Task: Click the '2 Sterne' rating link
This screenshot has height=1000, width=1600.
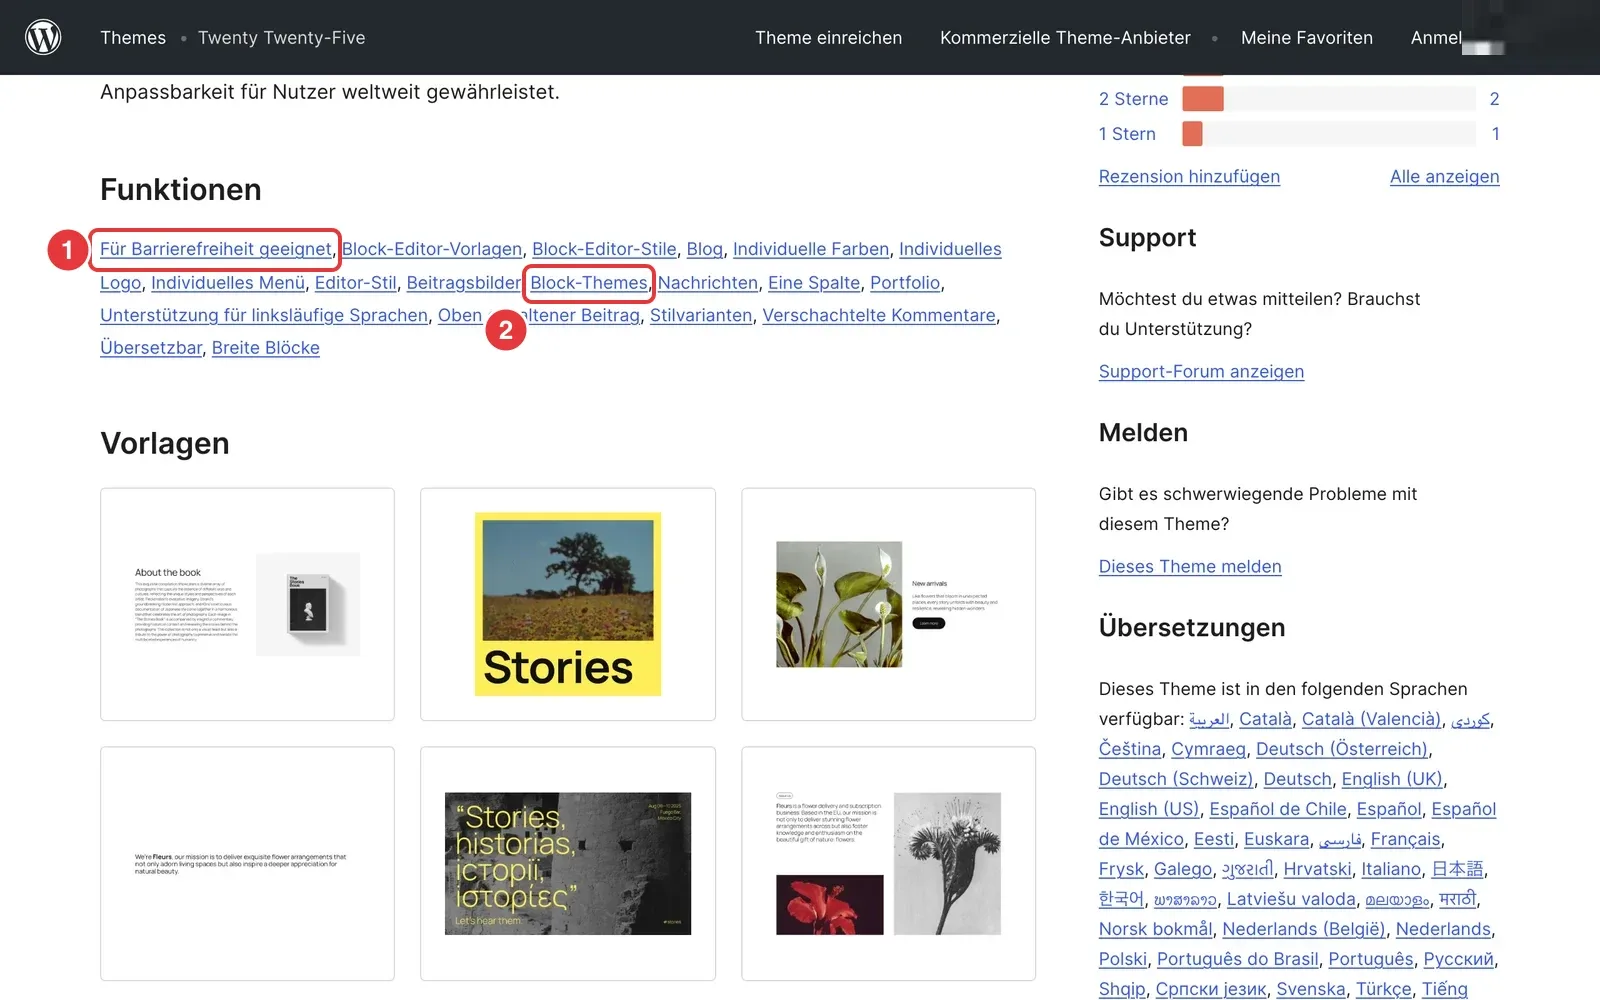Action: pos(1133,99)
